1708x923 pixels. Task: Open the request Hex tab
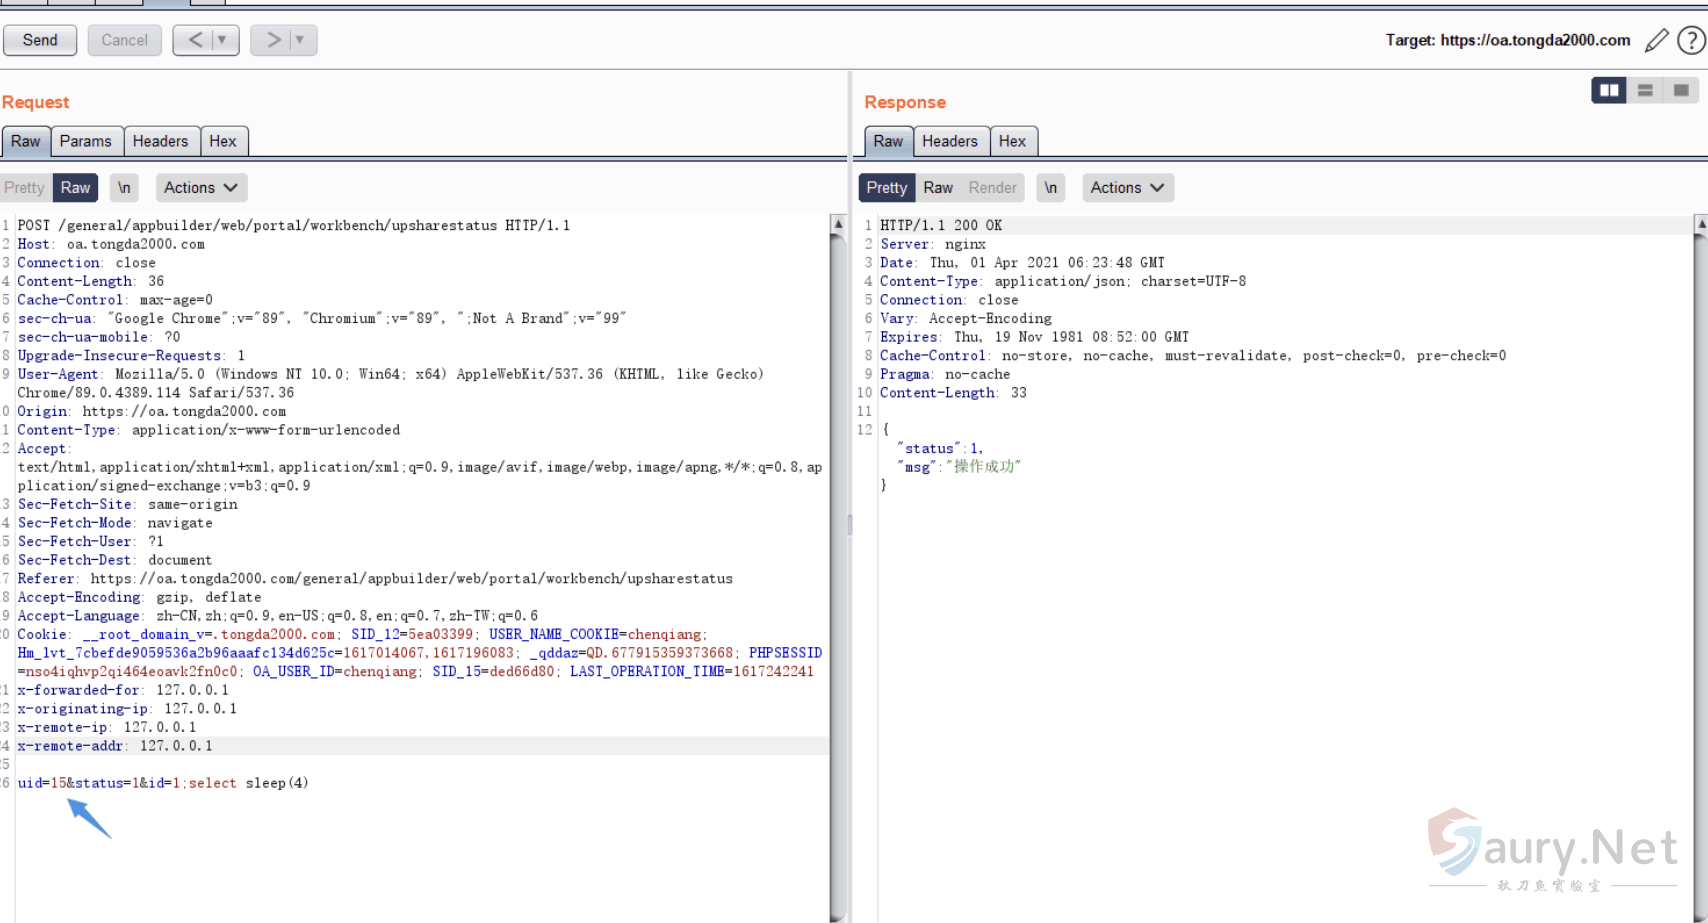point(223,141)
